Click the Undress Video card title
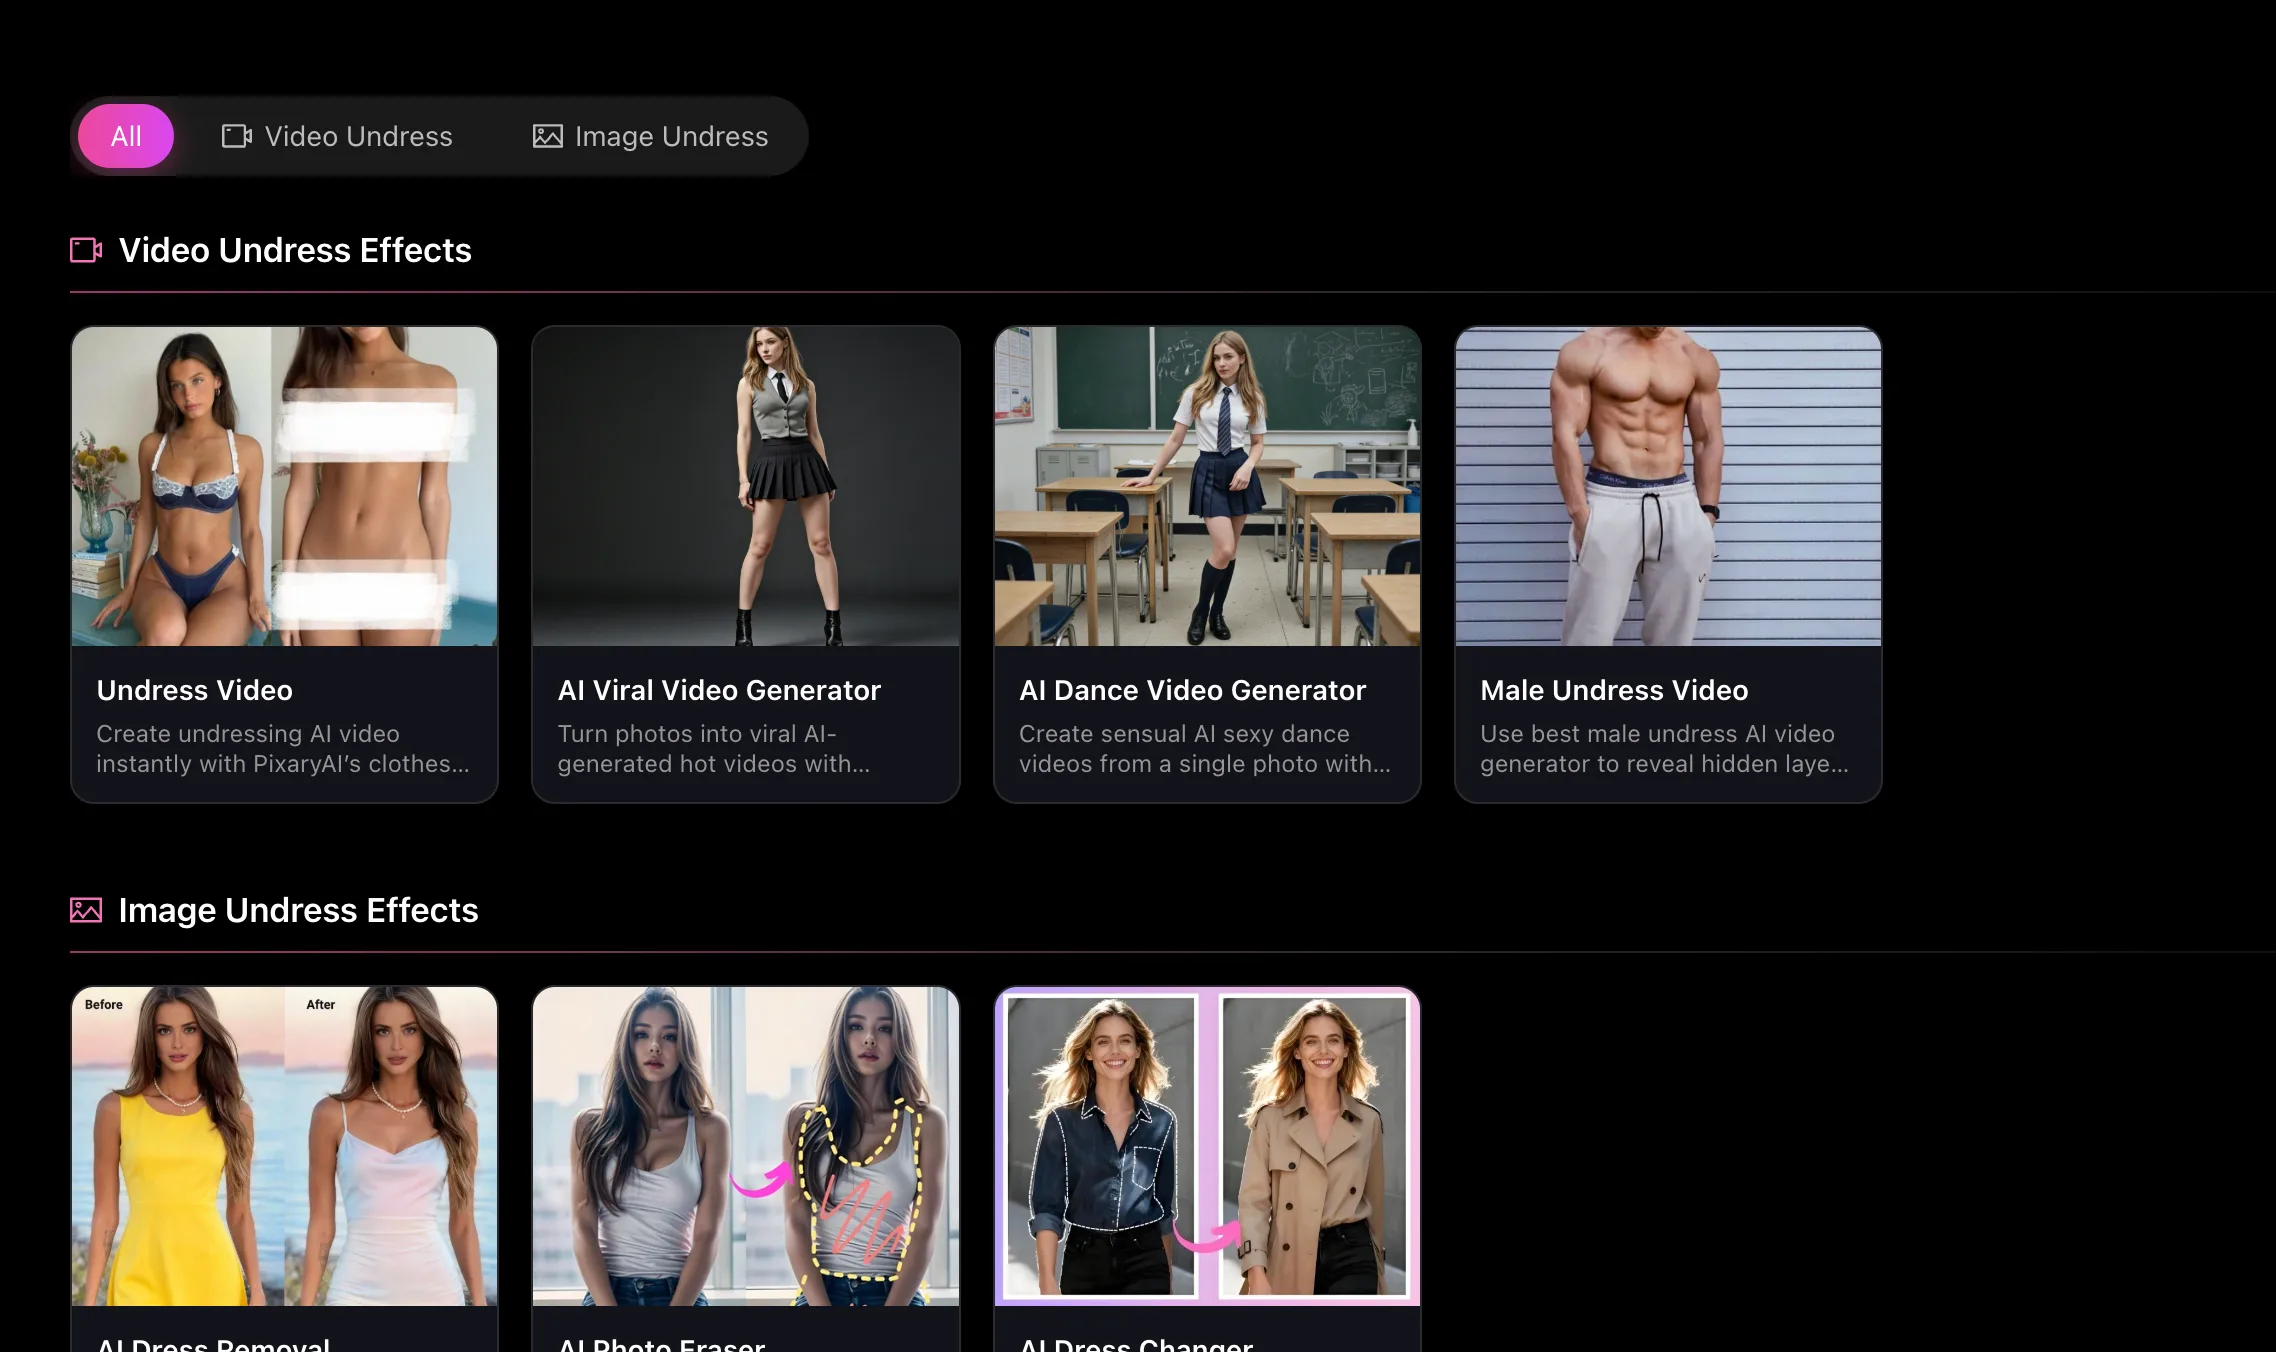This screenshot has height=1352, width=2276. coord(195,690)
